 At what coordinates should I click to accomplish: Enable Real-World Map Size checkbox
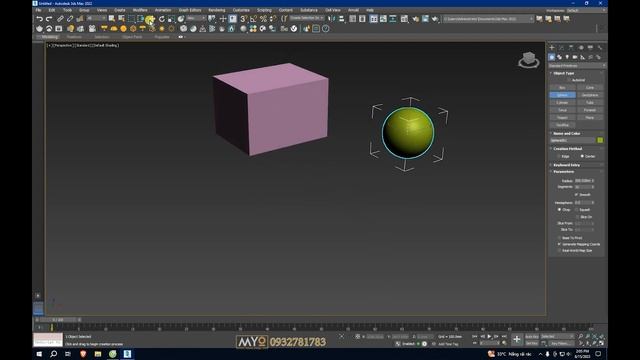559,250
